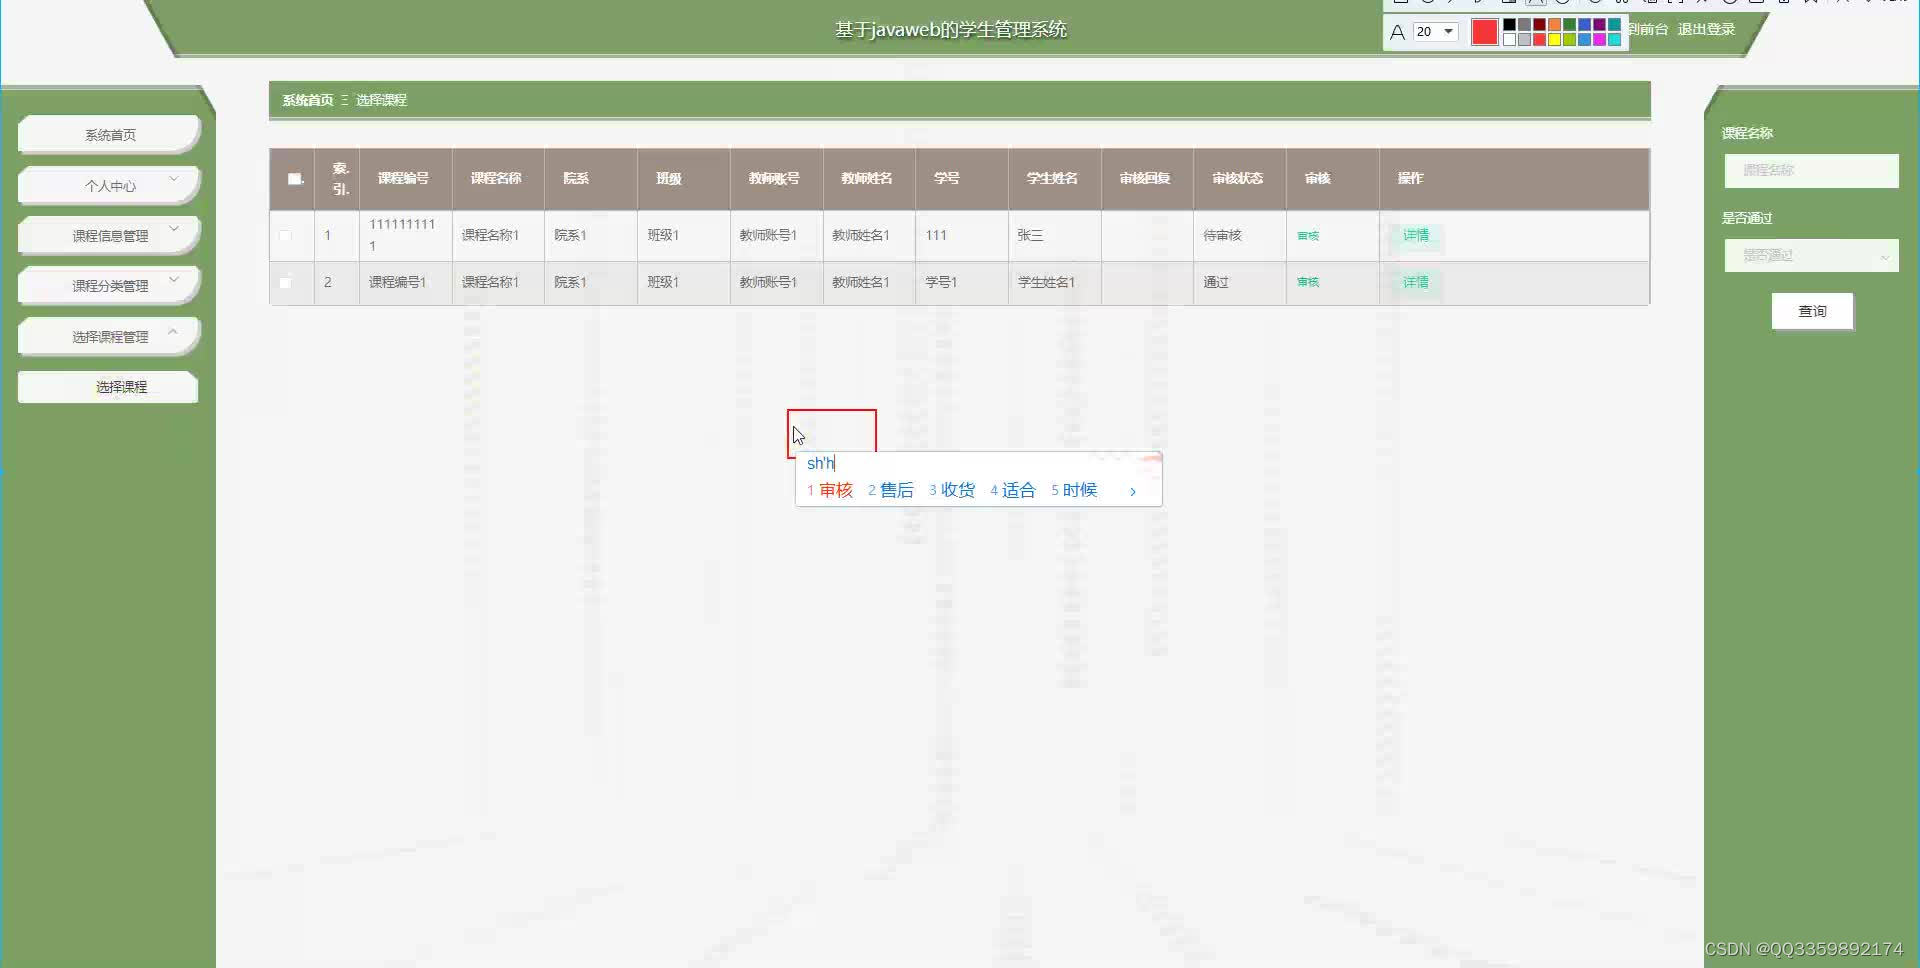Go to 系统首页 in the sidebar

[x=110, y=135]
